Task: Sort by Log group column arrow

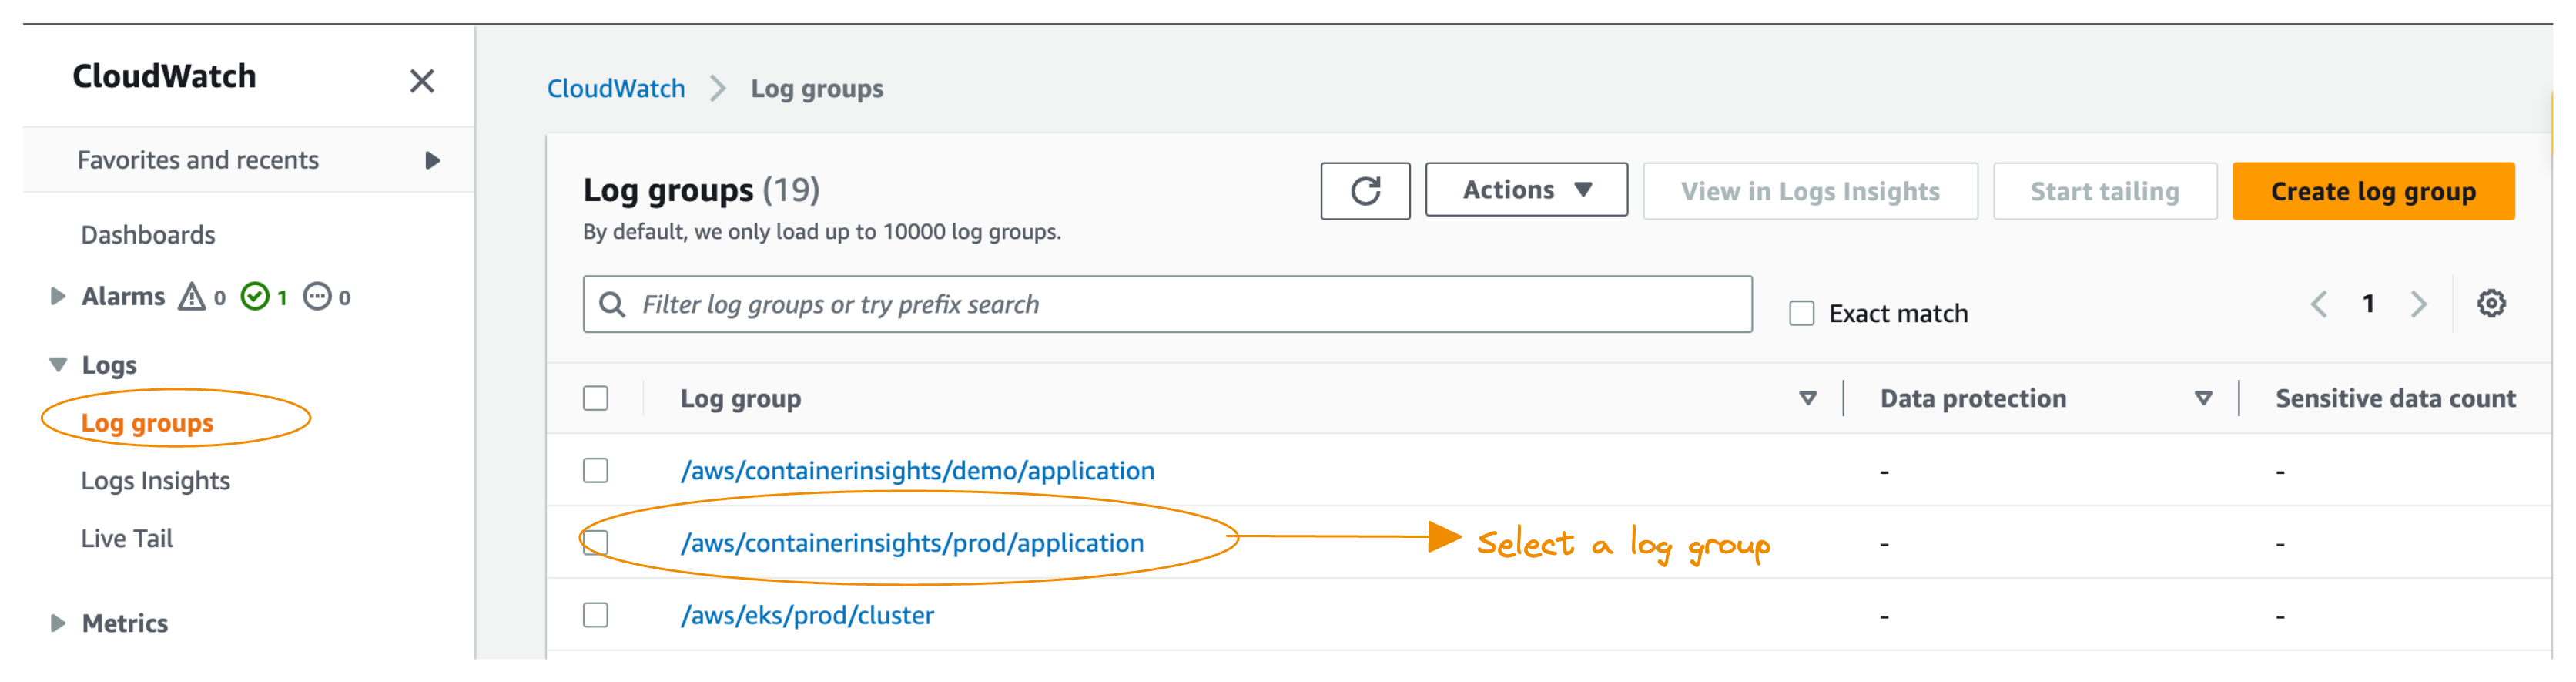Action: (x=1807, y=399)
